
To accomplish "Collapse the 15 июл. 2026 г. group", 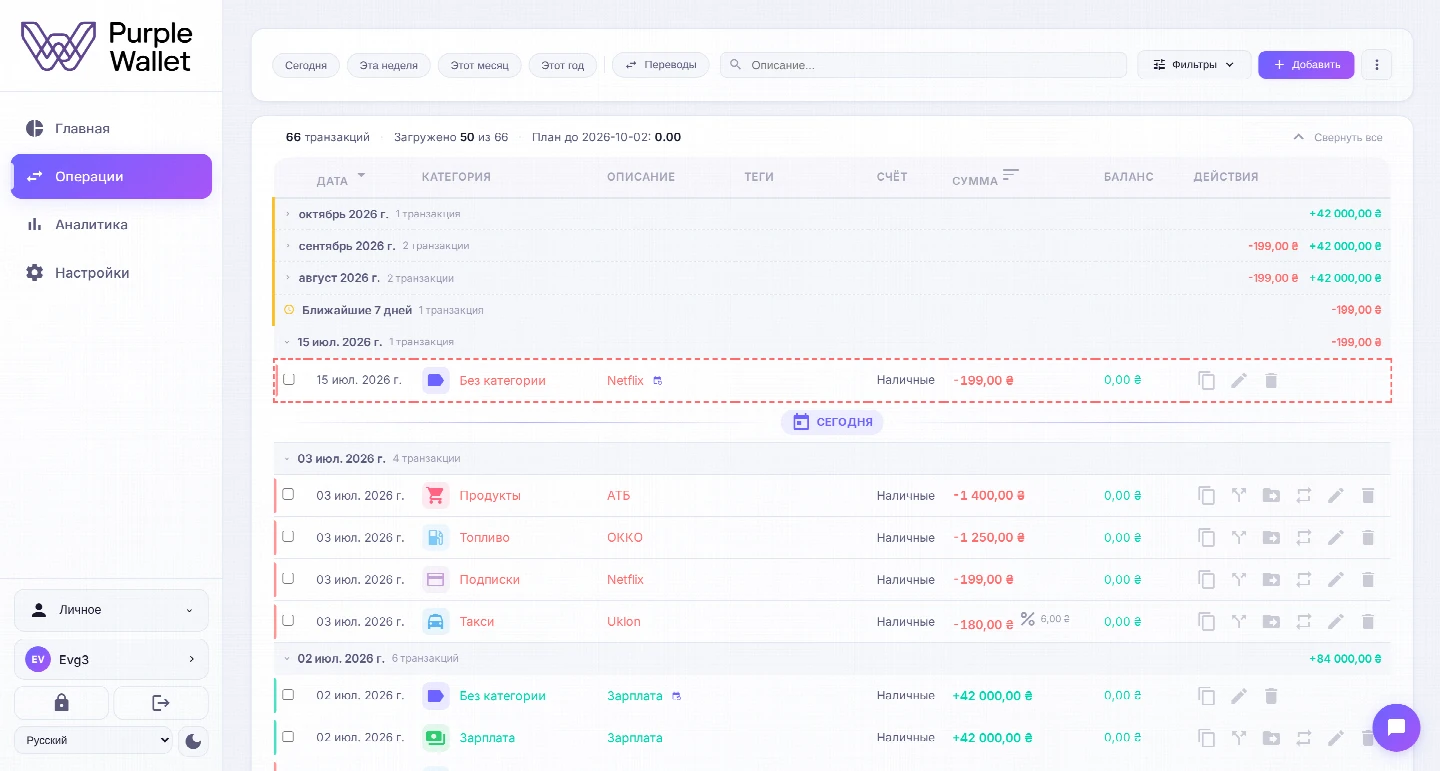I will point(287,342).
